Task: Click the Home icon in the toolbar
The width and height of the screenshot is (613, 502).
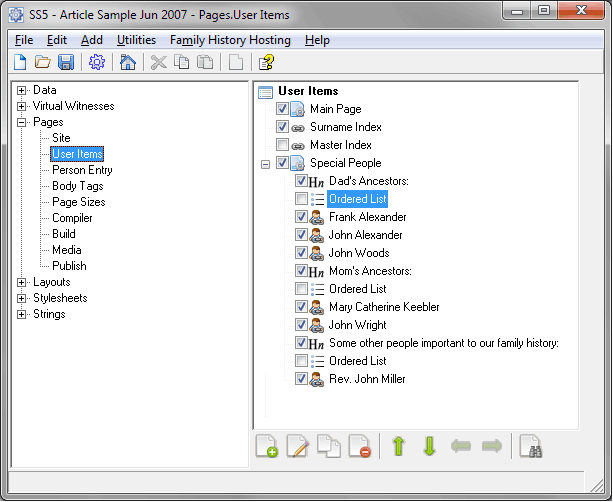Action: click(x=127, y=63)
